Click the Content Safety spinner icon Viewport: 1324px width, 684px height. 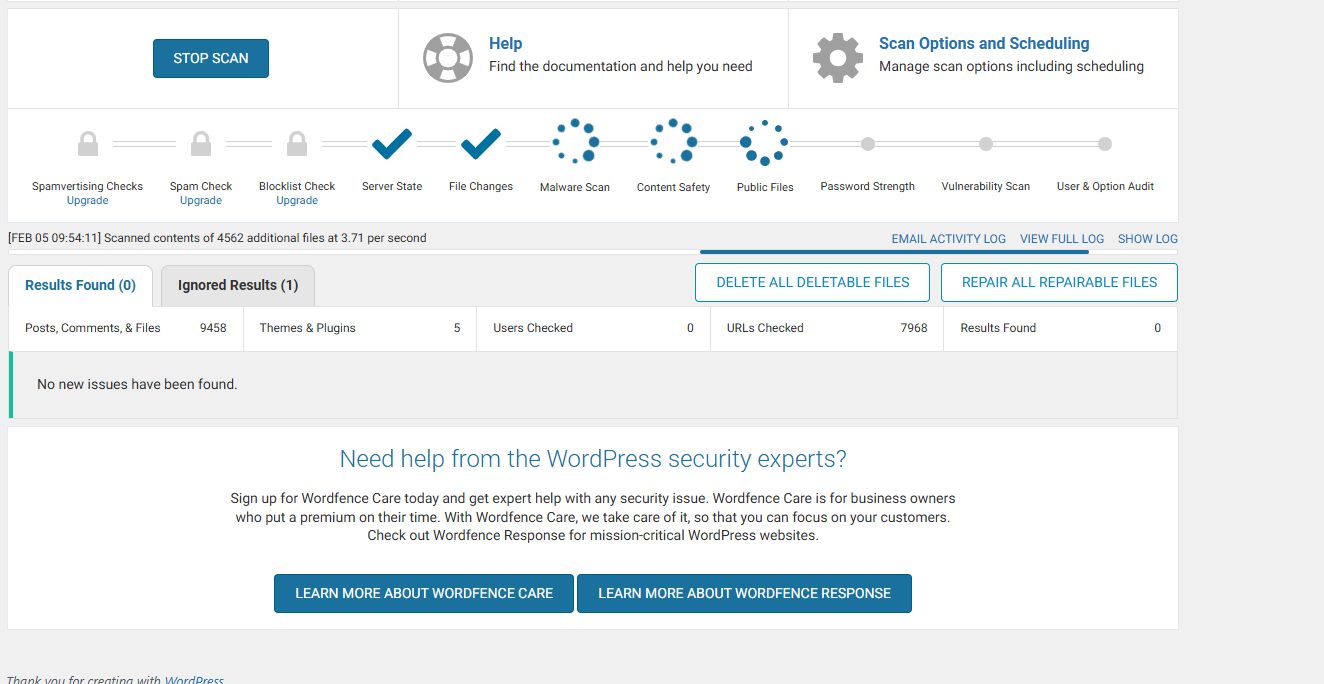tap(673, 142)
